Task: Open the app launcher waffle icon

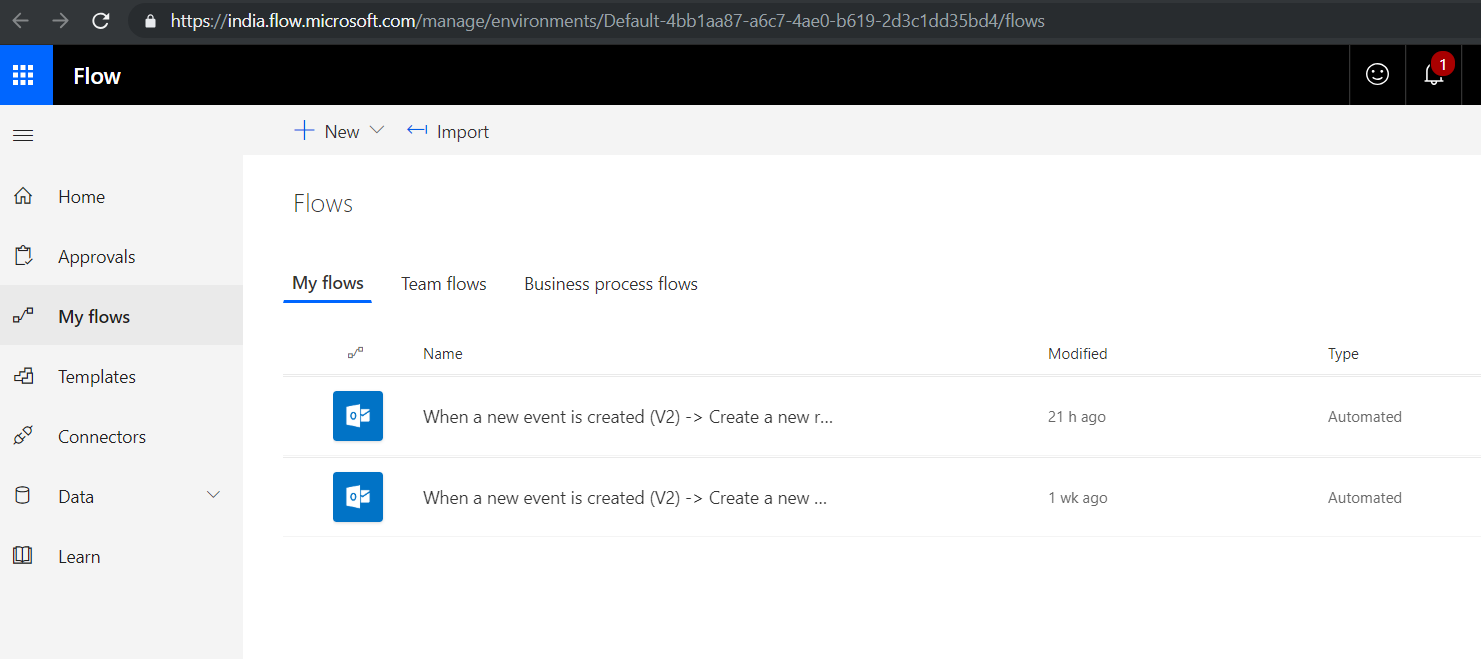Action: [23, 75]
